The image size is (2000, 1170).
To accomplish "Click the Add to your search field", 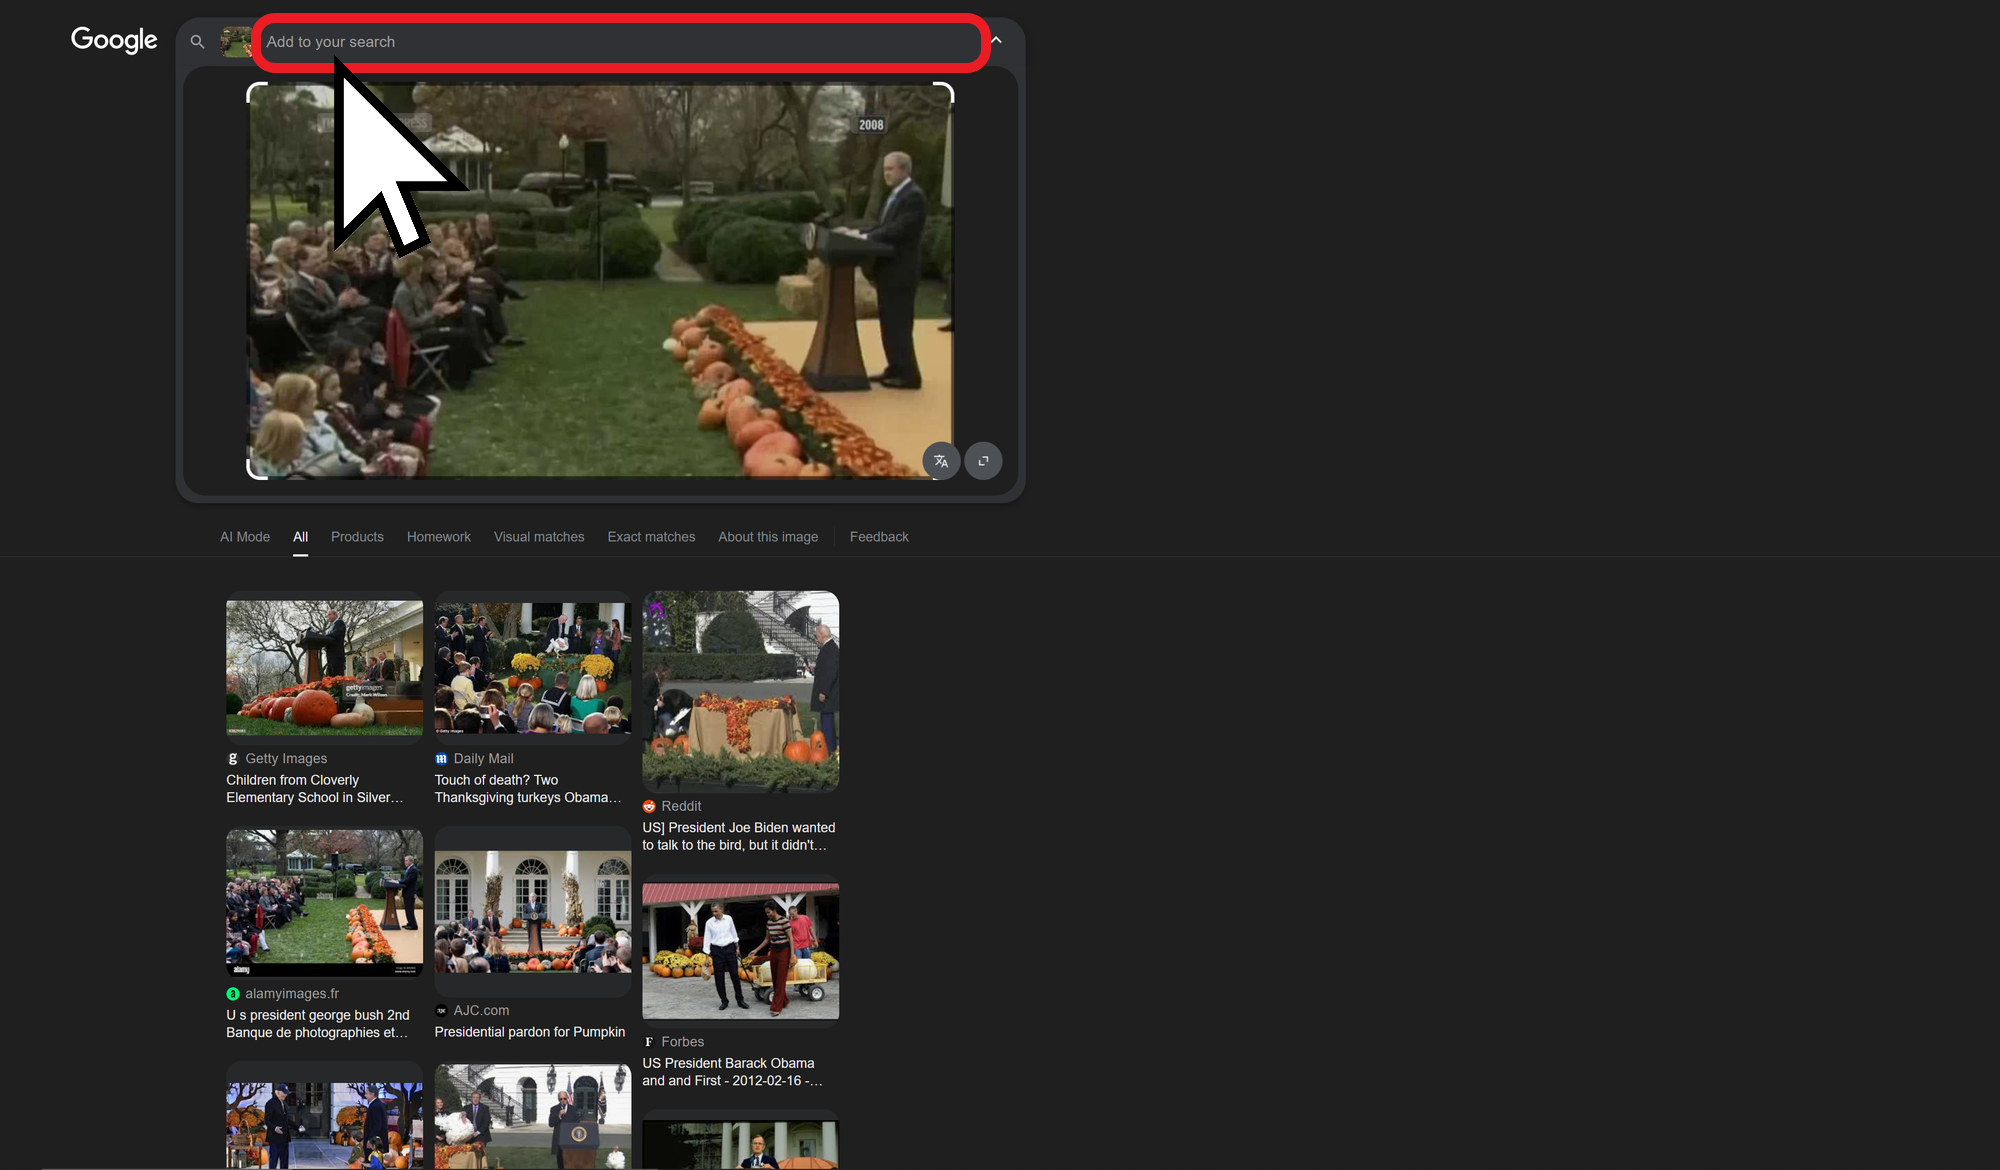I will pos(620,42).
